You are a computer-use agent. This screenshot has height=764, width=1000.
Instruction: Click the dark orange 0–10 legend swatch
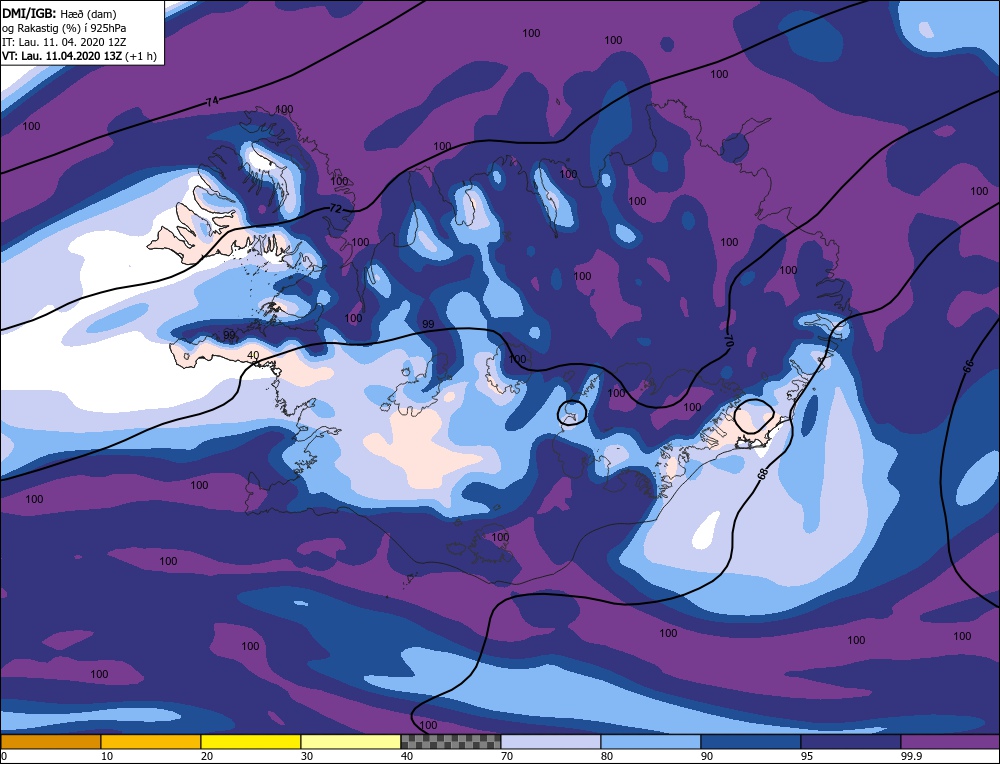[x=50, y=742]
